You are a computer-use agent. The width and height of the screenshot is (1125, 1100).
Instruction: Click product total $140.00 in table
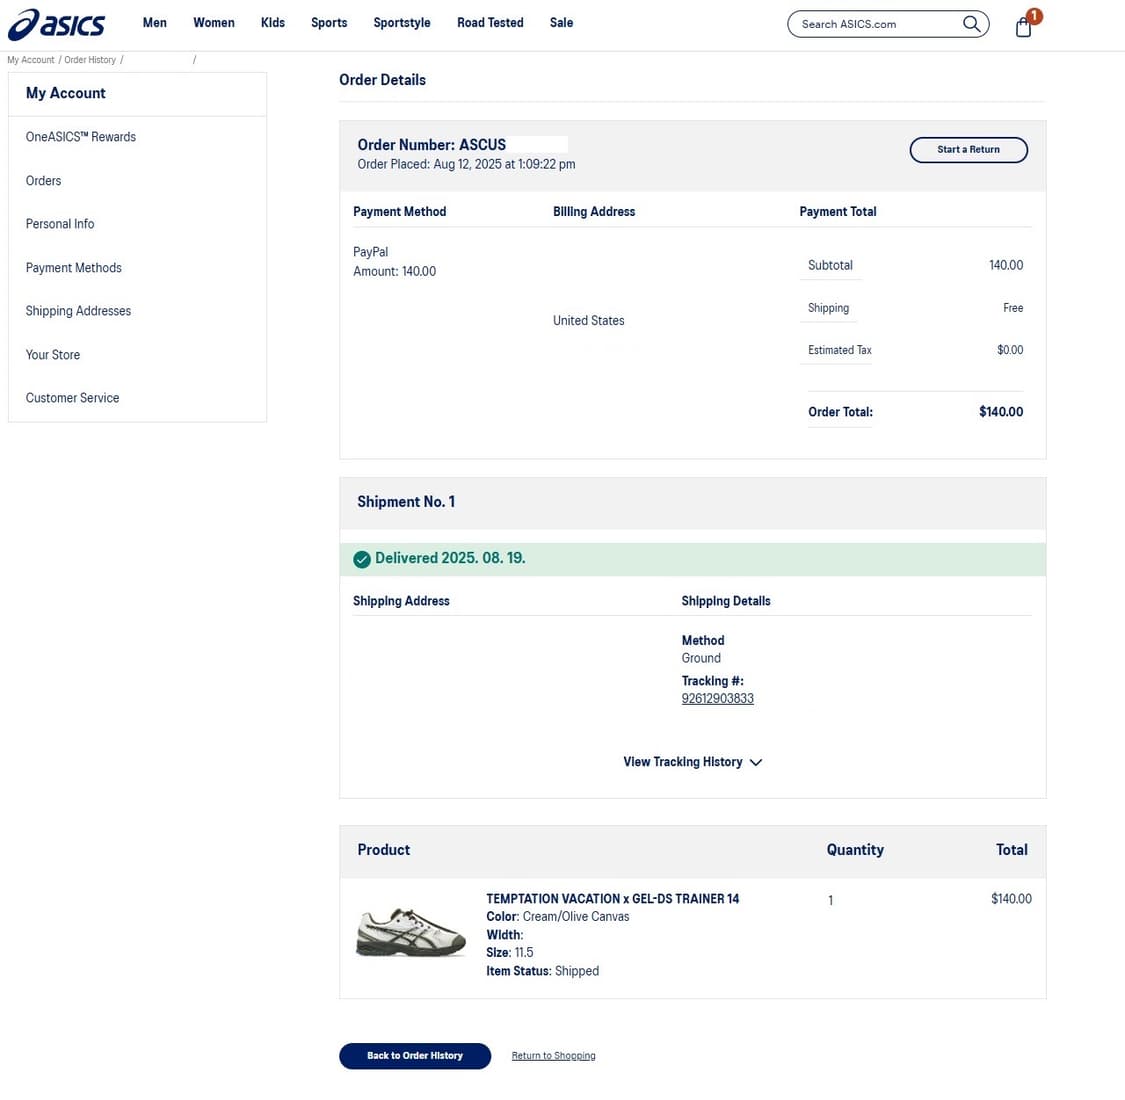click(x=1011, y=898)
